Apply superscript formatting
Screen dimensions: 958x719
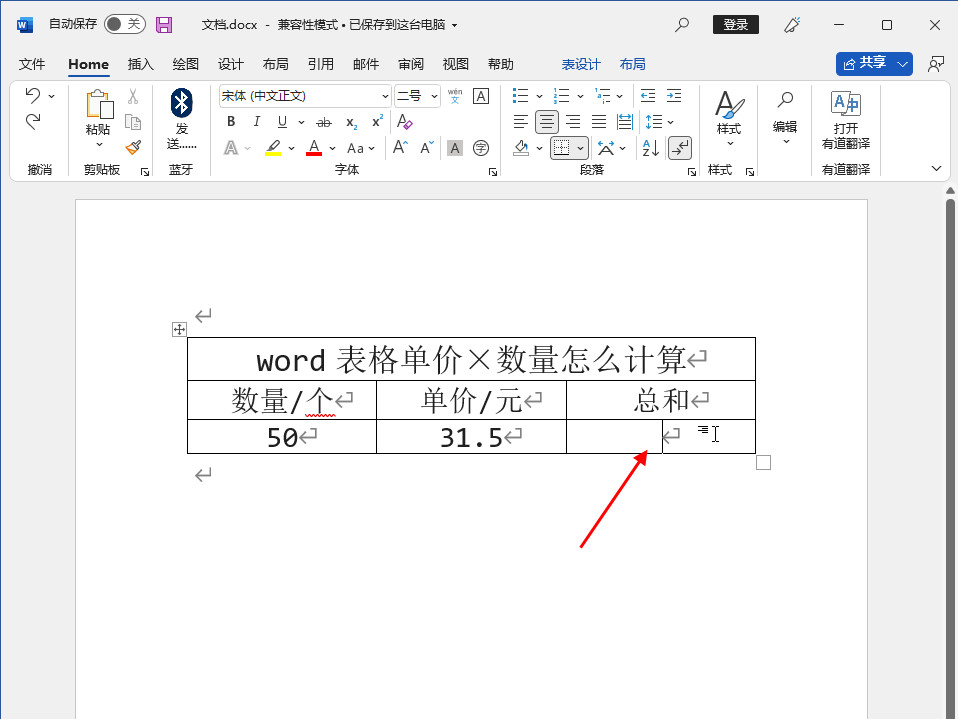pos(378,121)
